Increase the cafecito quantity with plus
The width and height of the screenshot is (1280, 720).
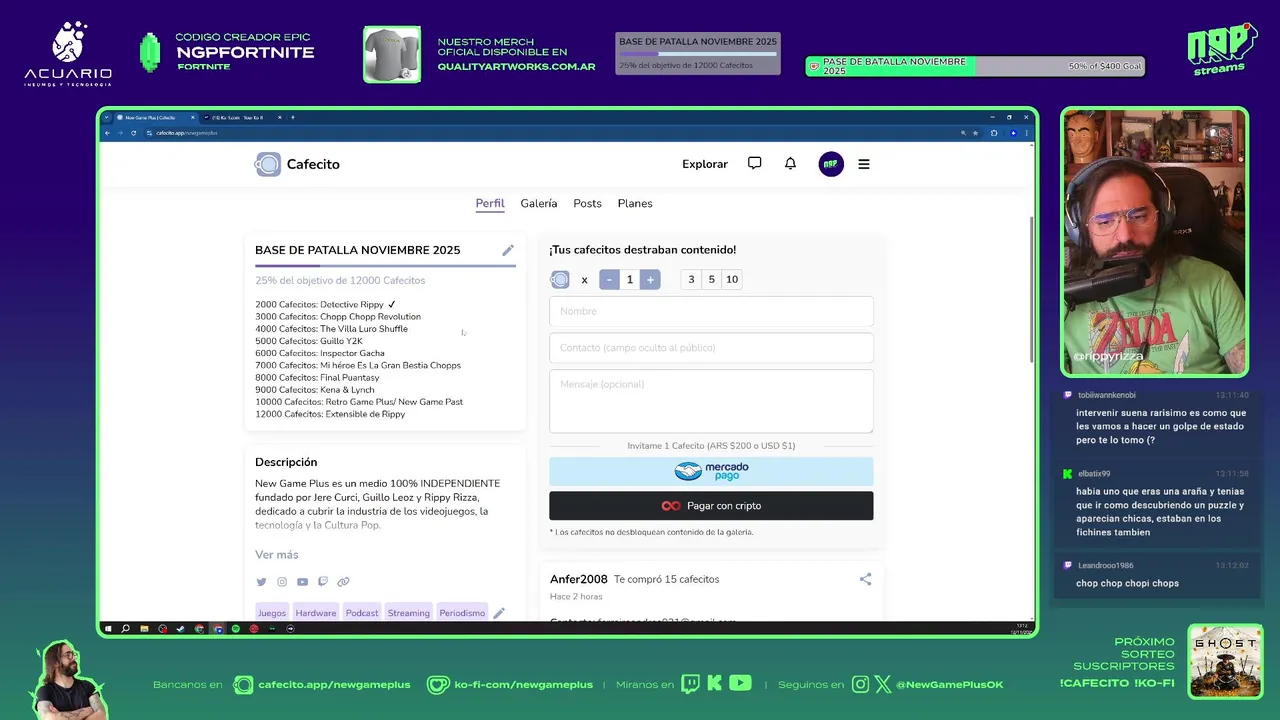650,280
